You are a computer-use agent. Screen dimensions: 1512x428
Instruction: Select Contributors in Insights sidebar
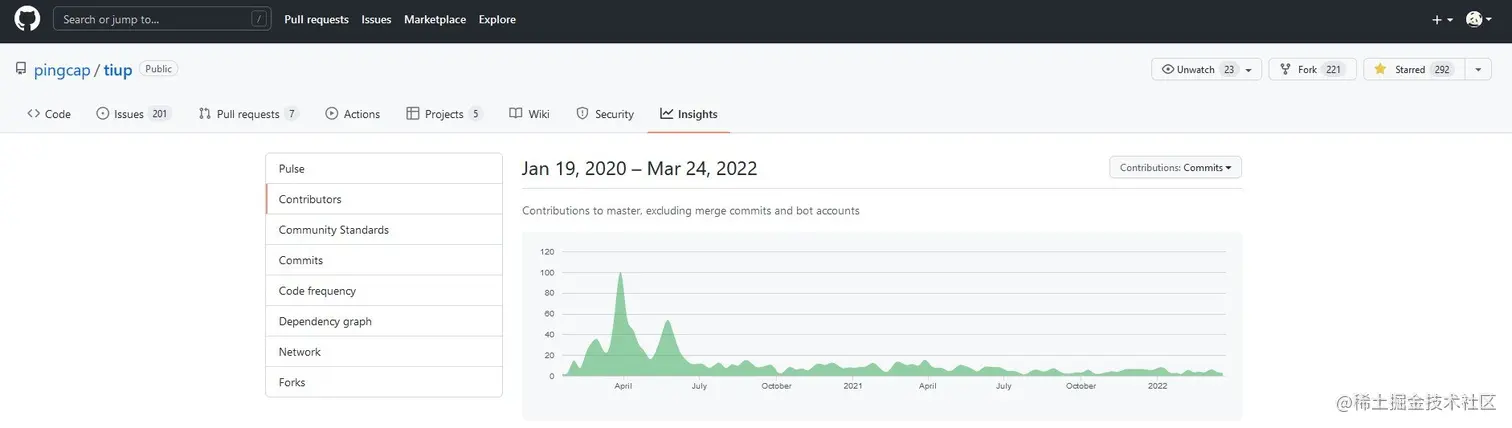click(x=384, y=199)
